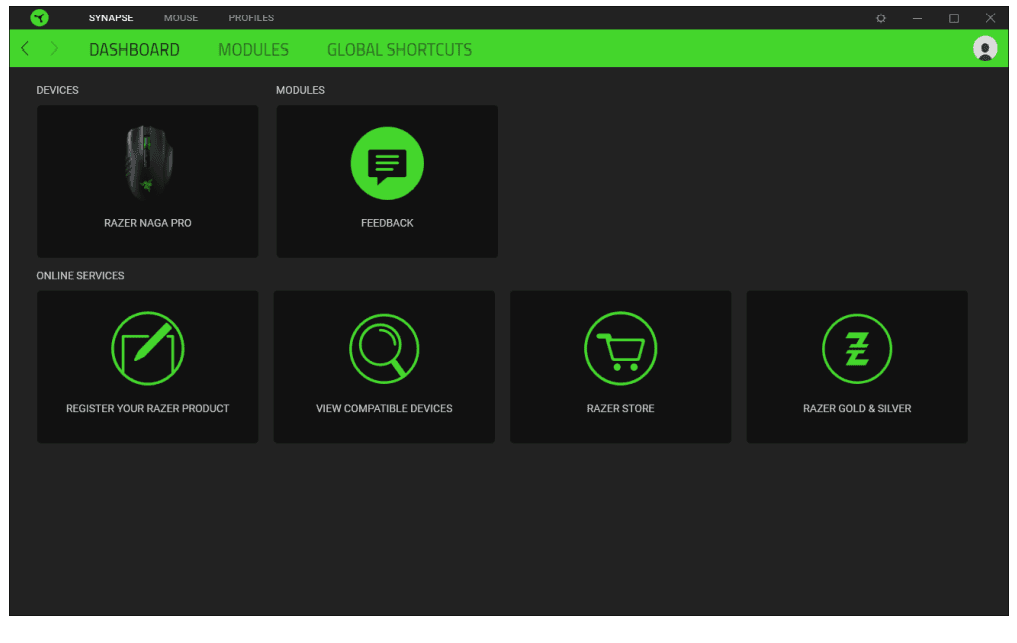Click the magnifying glass compatible devices icon
Screen dimensions: 1017x643
384,348
